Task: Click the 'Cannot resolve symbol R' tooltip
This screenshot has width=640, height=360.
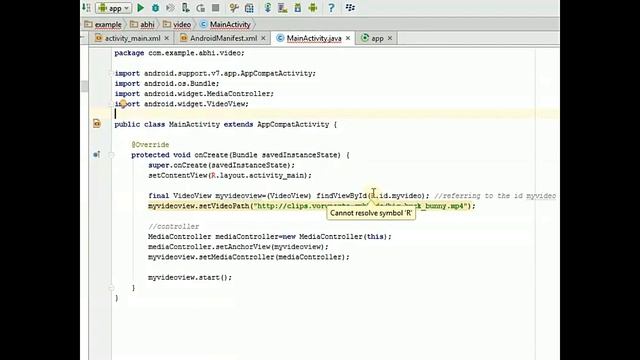Action: (x=371, y=213)
